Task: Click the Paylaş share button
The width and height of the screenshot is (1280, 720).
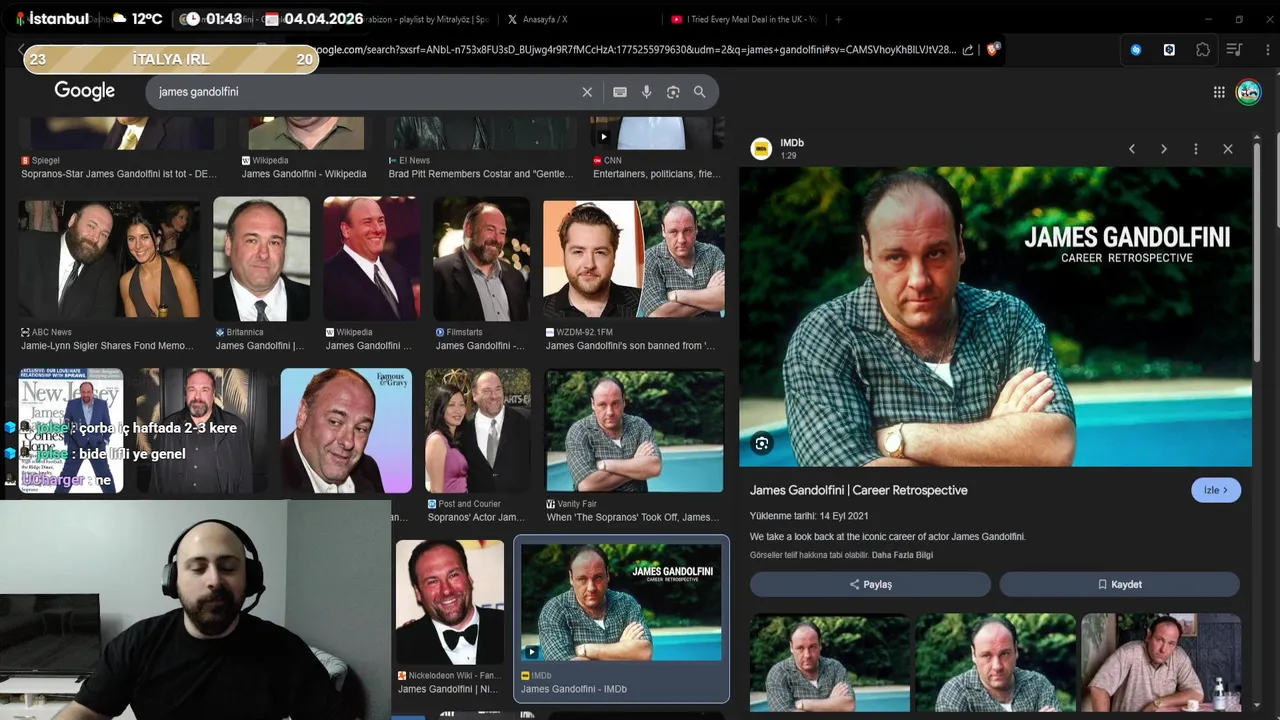Action: [x=870, y=584]
